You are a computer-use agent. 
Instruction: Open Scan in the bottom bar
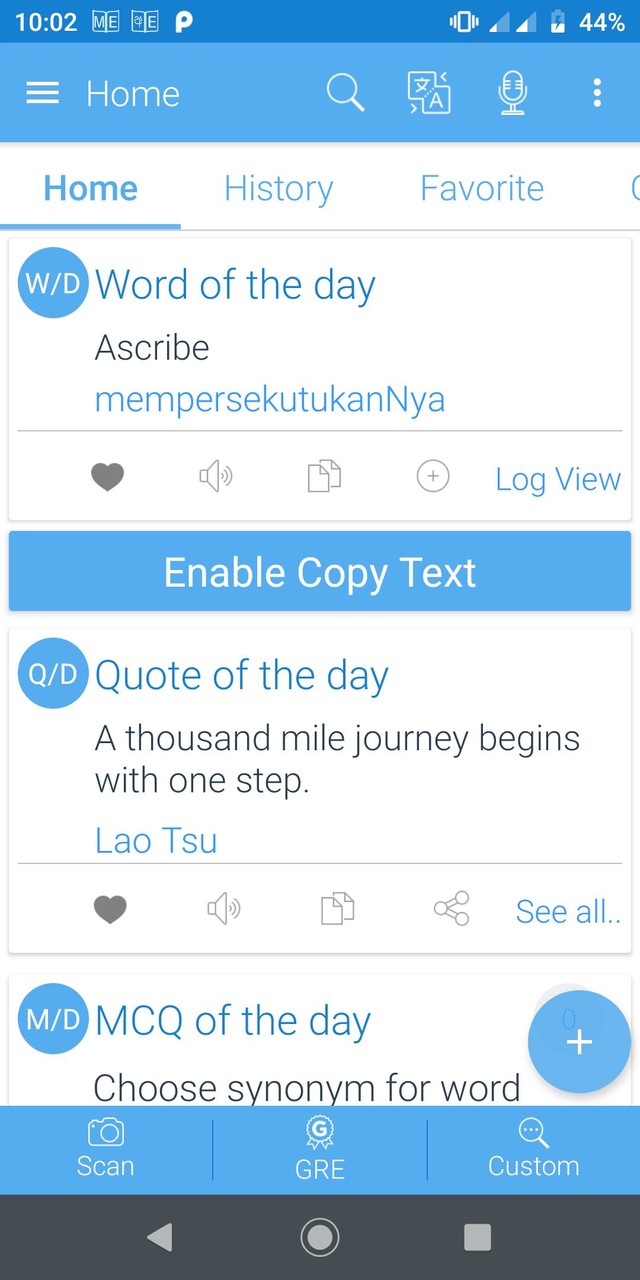[x=105, y=1148]
